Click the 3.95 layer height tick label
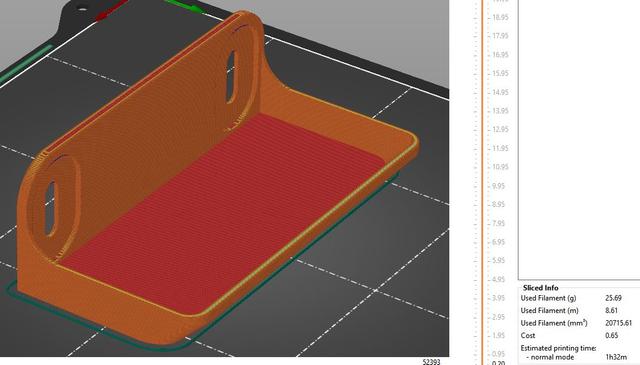This screenshot has height=365, width=640. pos(498,298)
